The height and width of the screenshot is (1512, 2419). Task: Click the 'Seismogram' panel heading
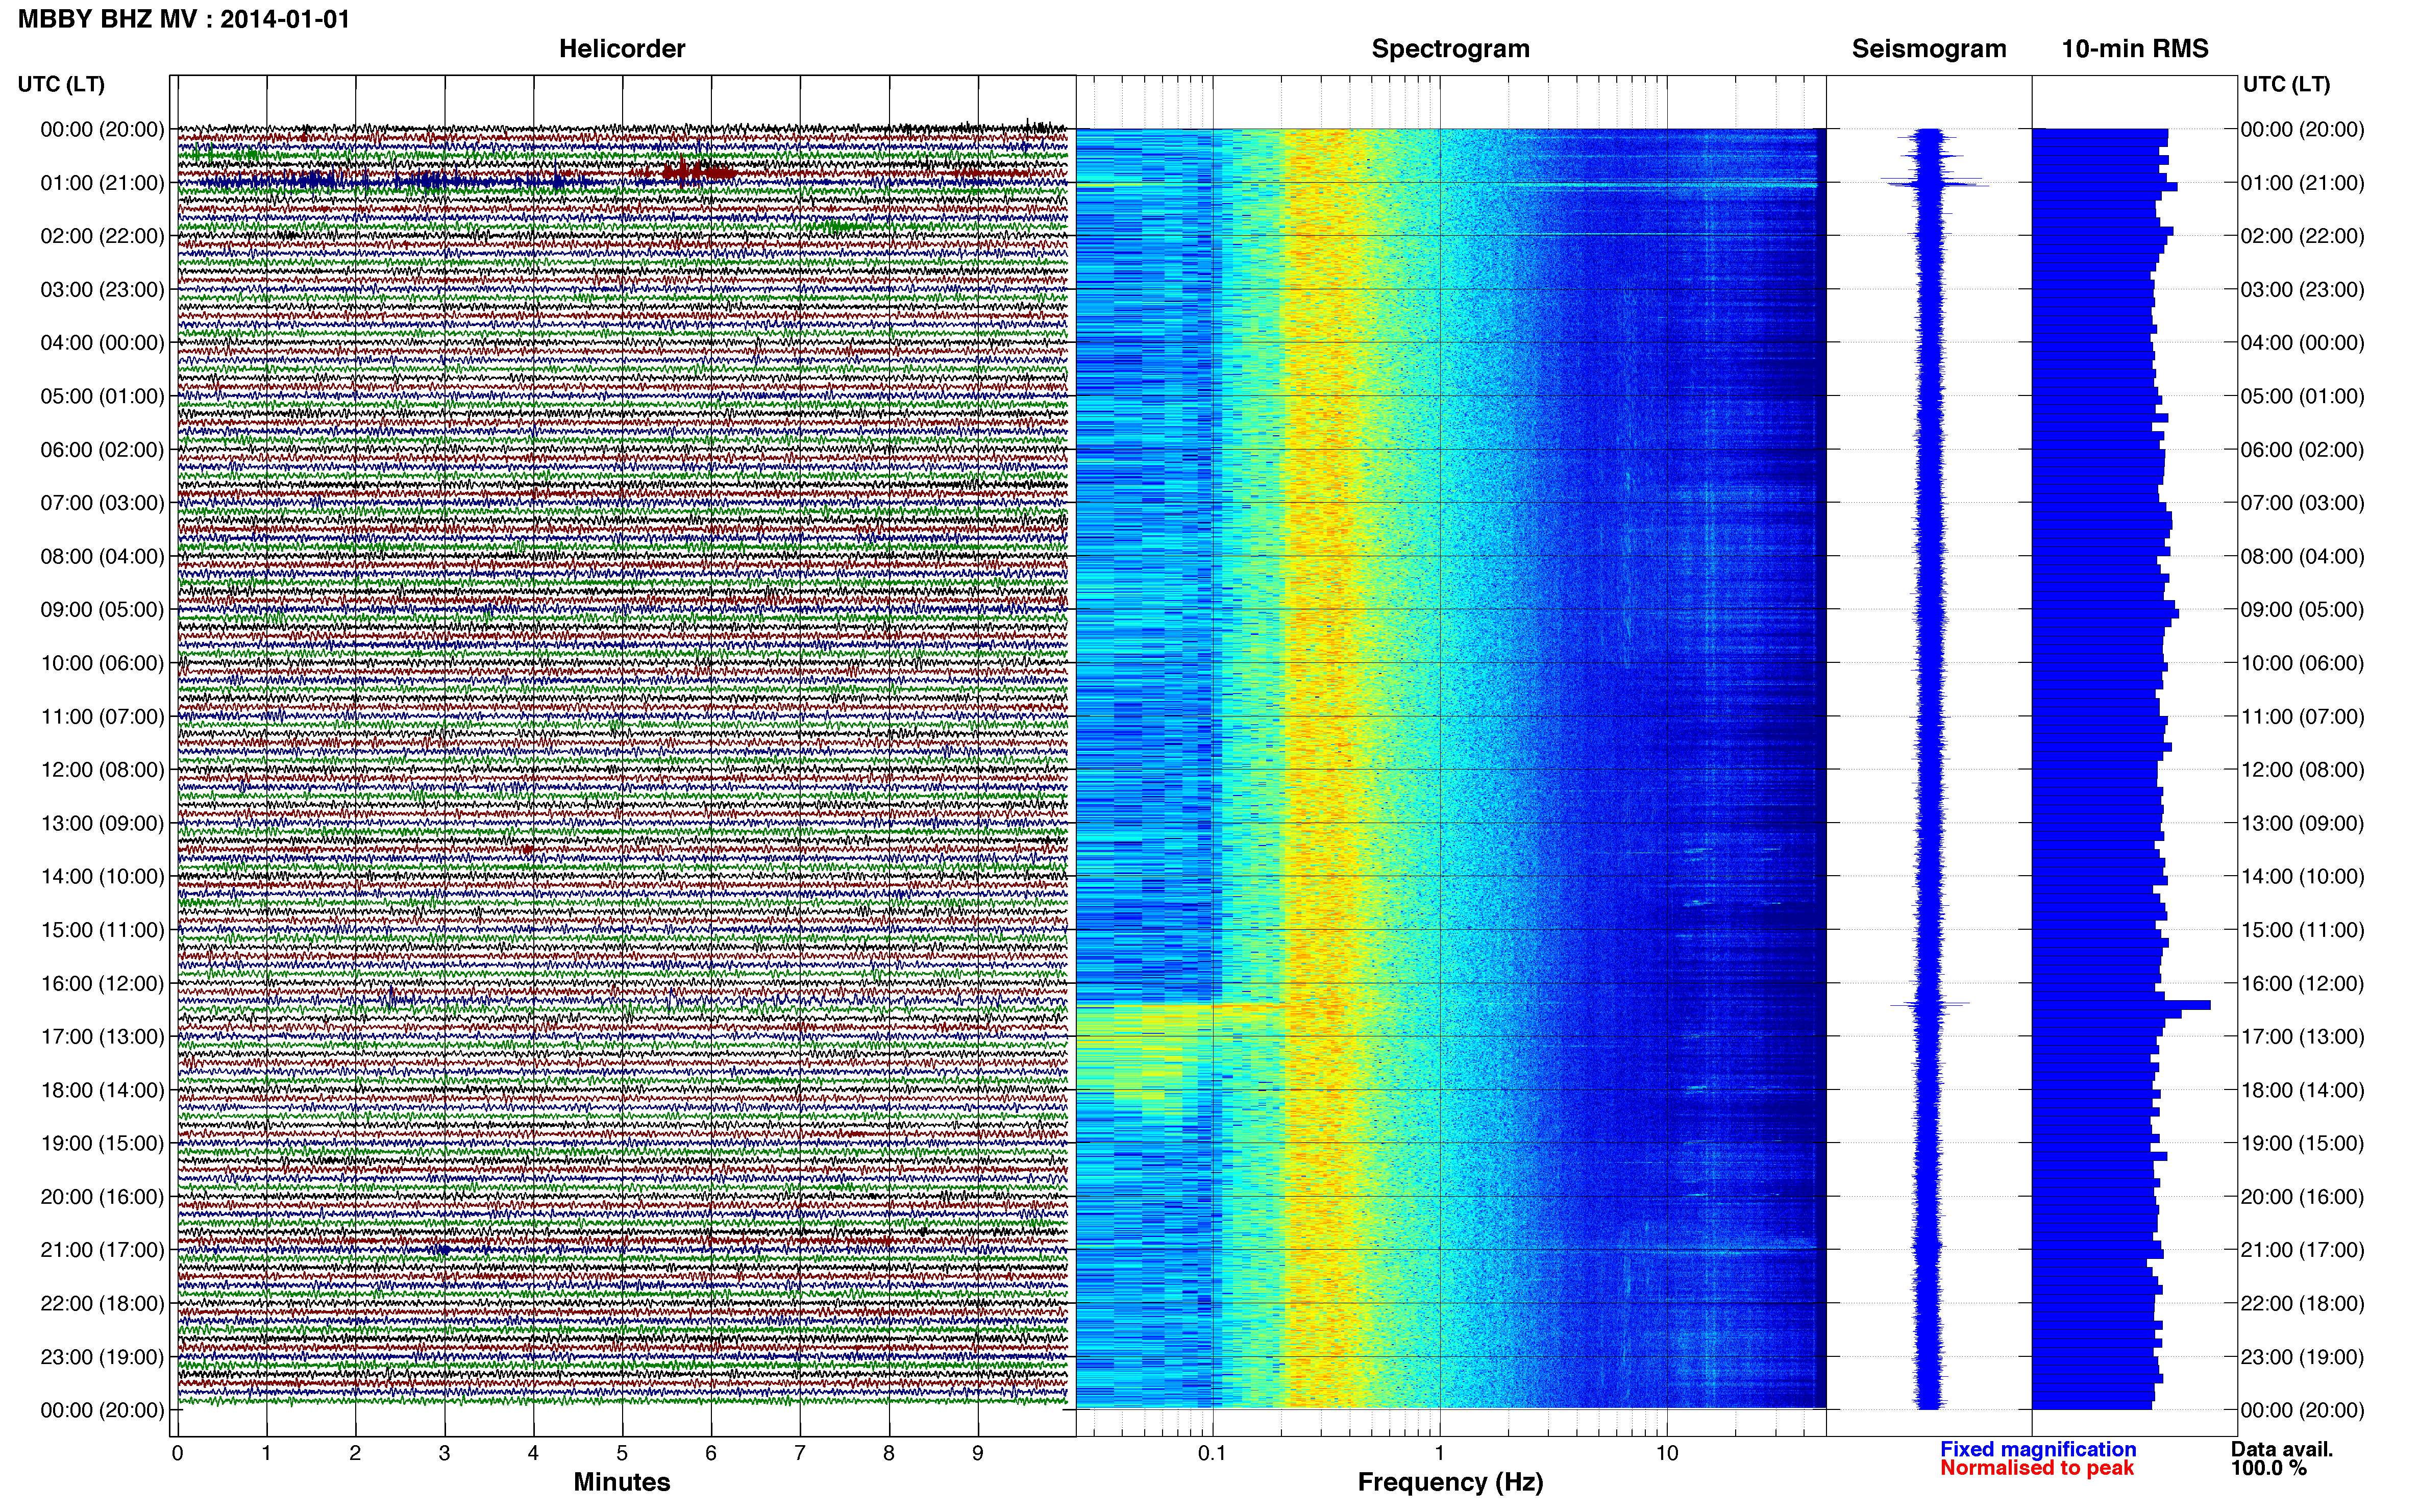(x=1929, y=49)
